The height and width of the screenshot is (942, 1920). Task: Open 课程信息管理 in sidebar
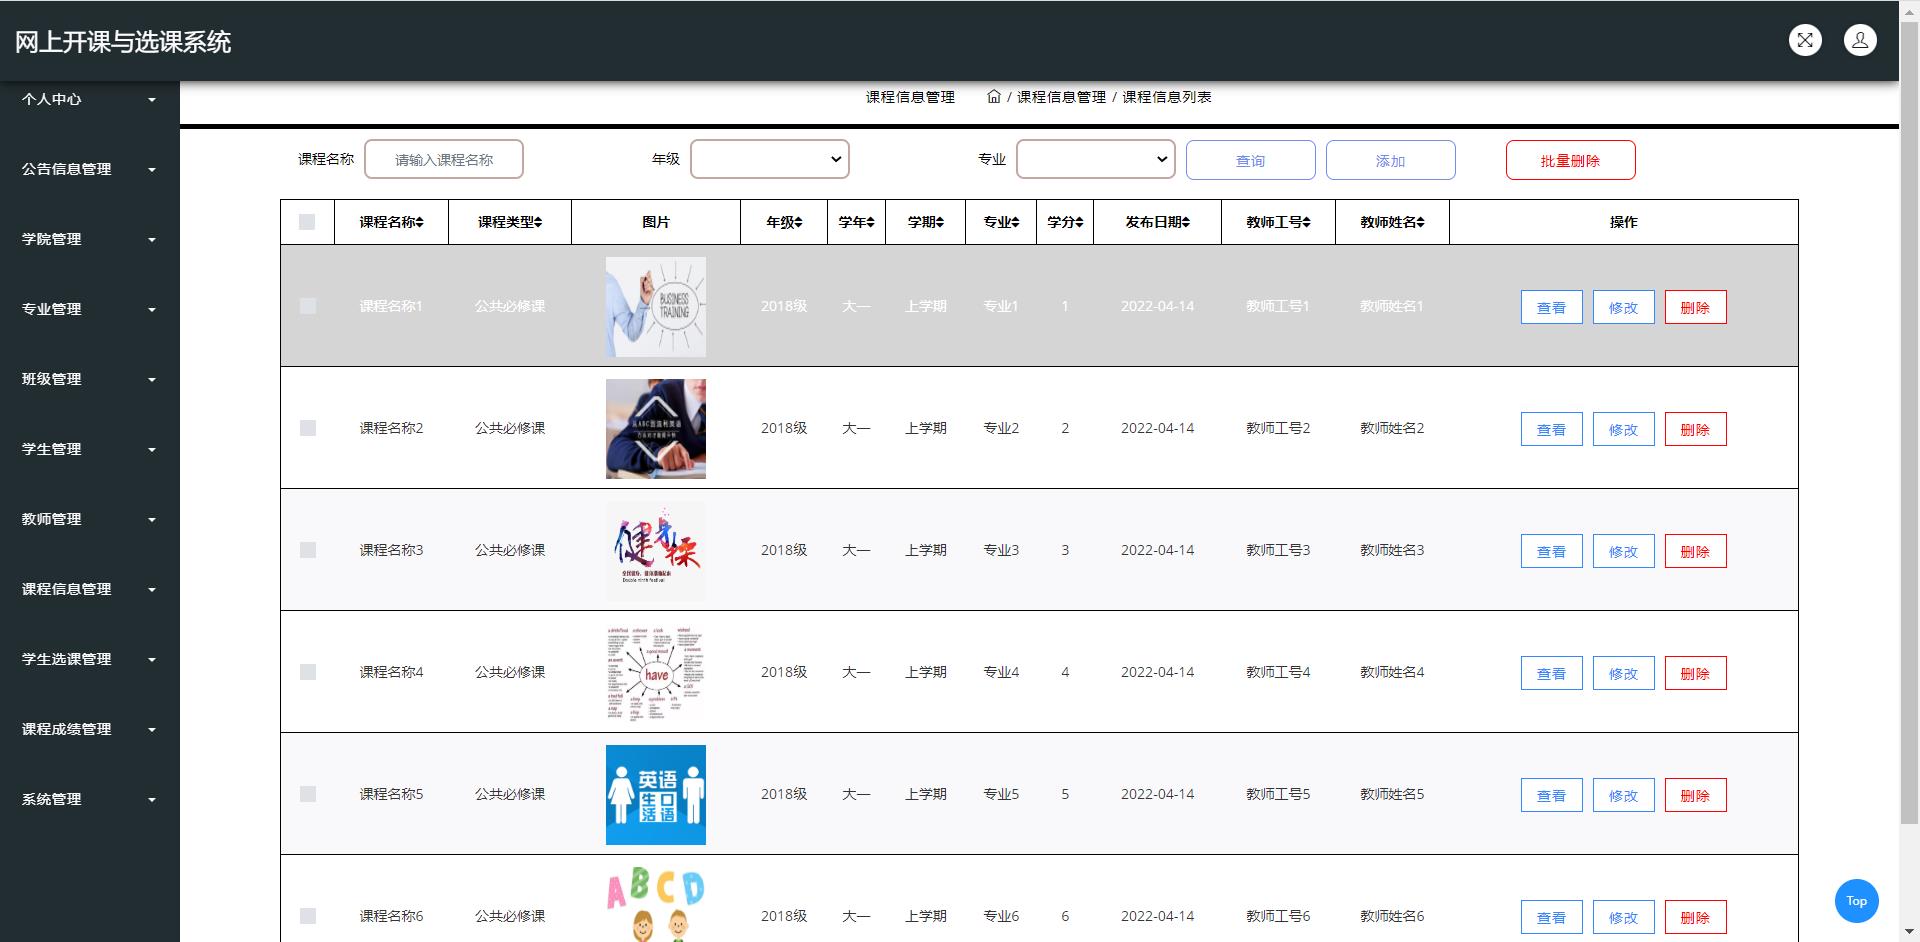tap(89, 589)
